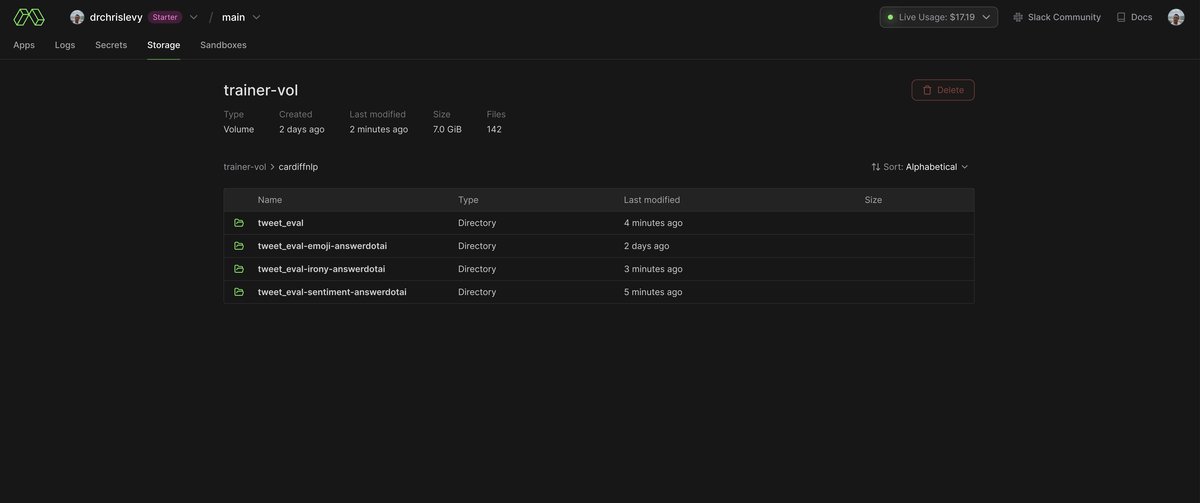Open the Docs link

(x=1134, y=17)
